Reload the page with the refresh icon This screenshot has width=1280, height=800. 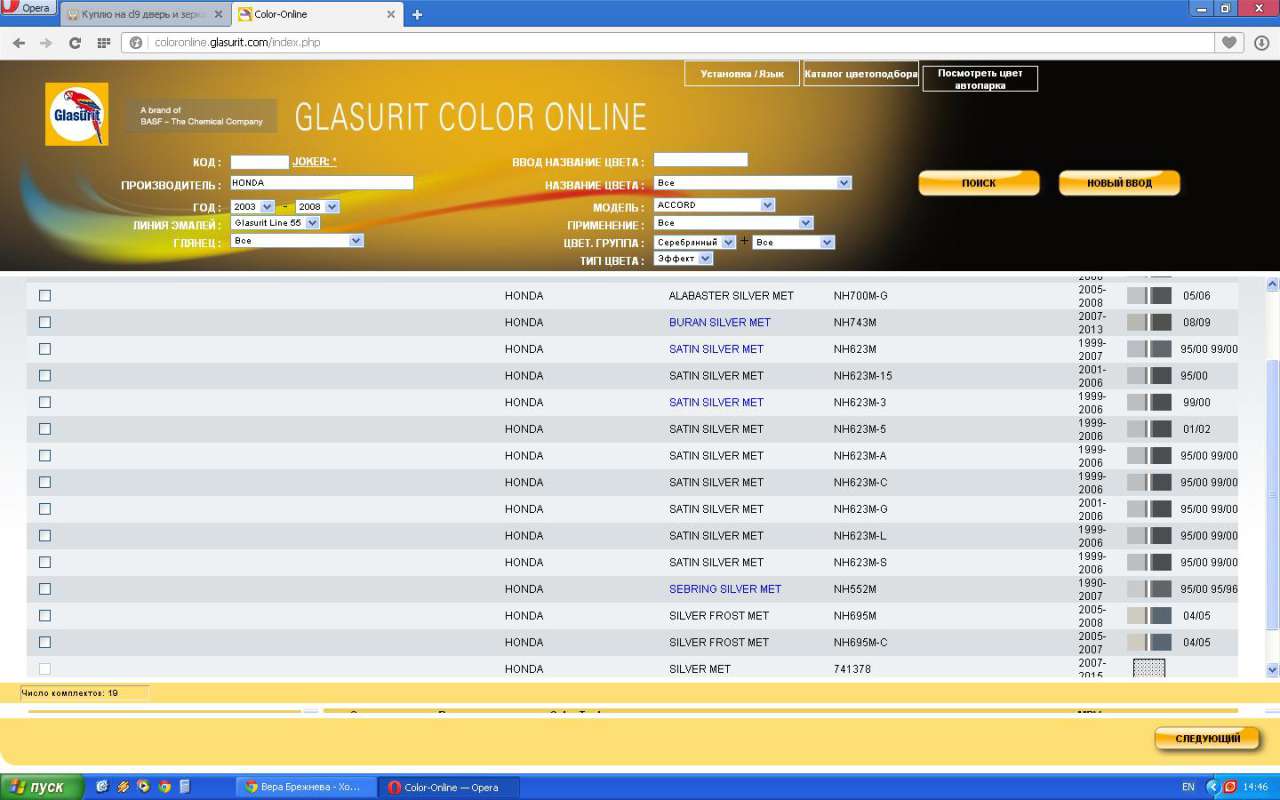pyautogui.click(x=74, y=43)
